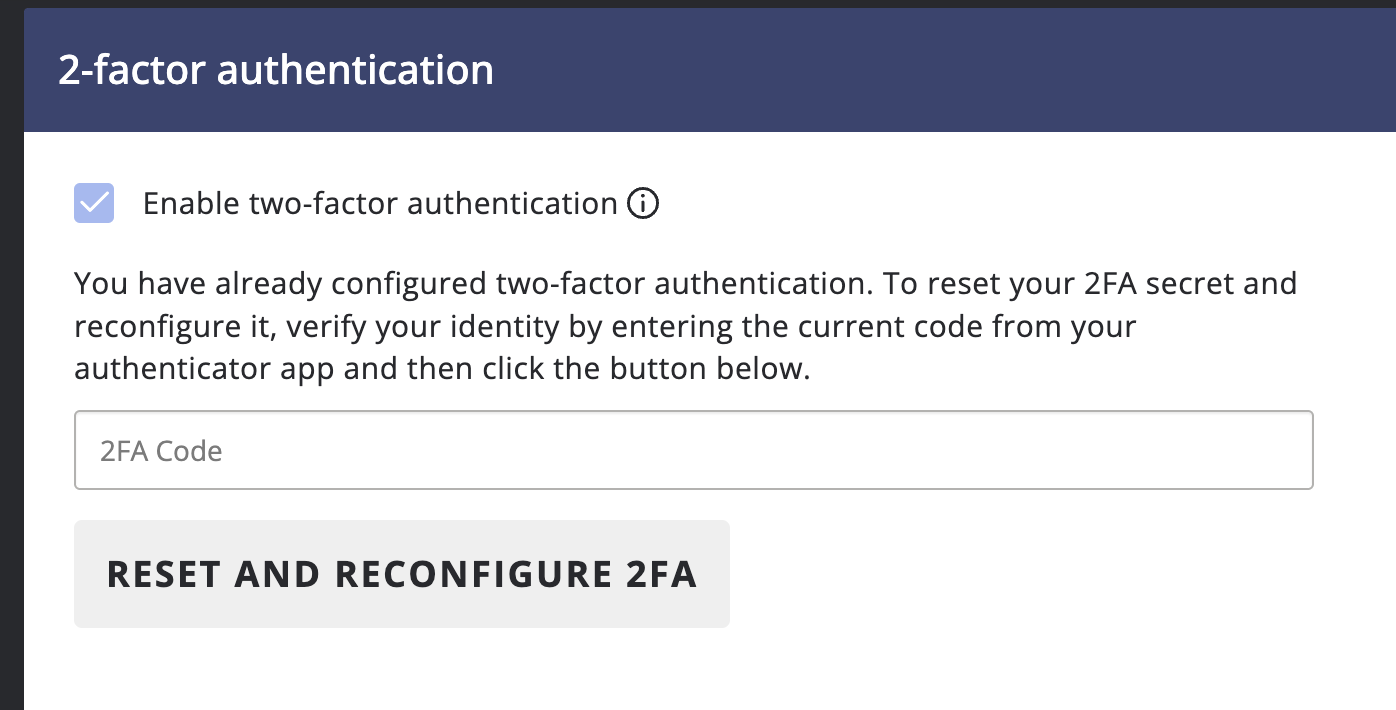Click the paragraph about already configured 2FA

685,326
